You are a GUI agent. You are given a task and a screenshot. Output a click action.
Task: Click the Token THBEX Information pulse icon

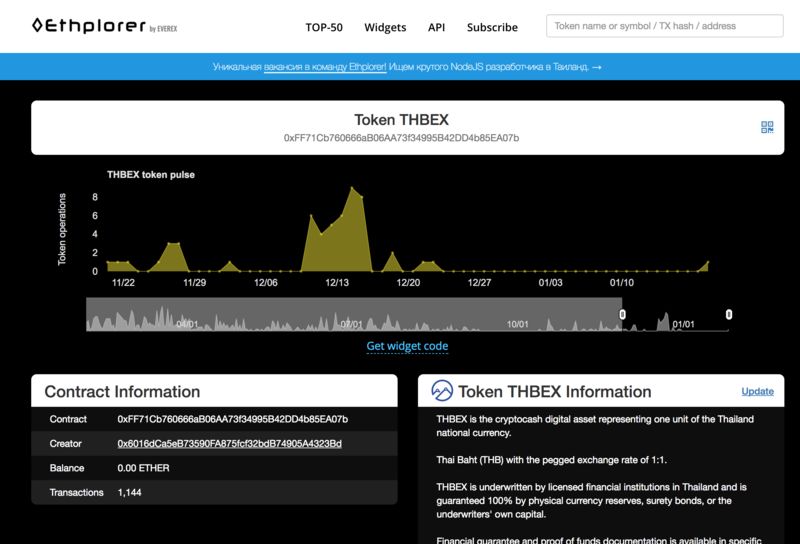[442, 391]
